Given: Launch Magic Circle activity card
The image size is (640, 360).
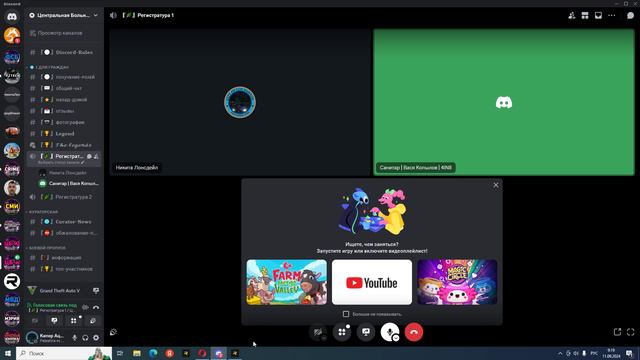Looking at the screenshot, I should [457, 282].
